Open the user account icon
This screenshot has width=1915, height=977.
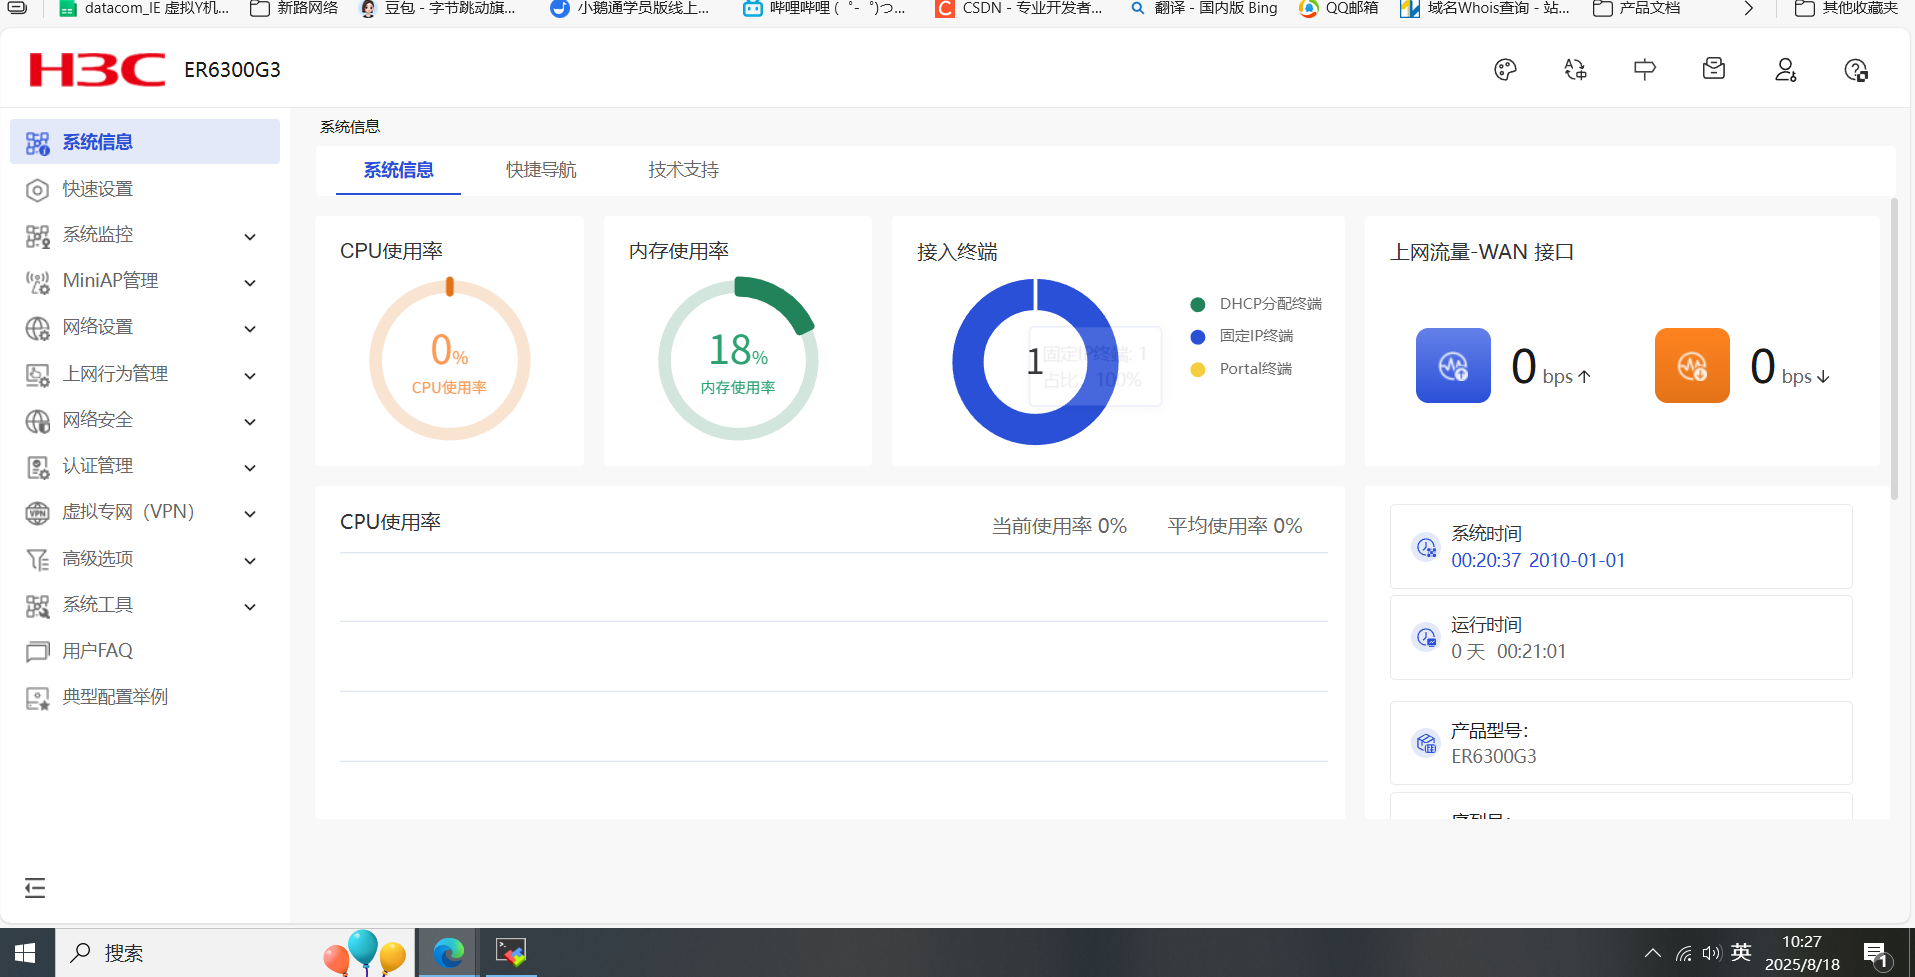click(x=1785, y=69)
